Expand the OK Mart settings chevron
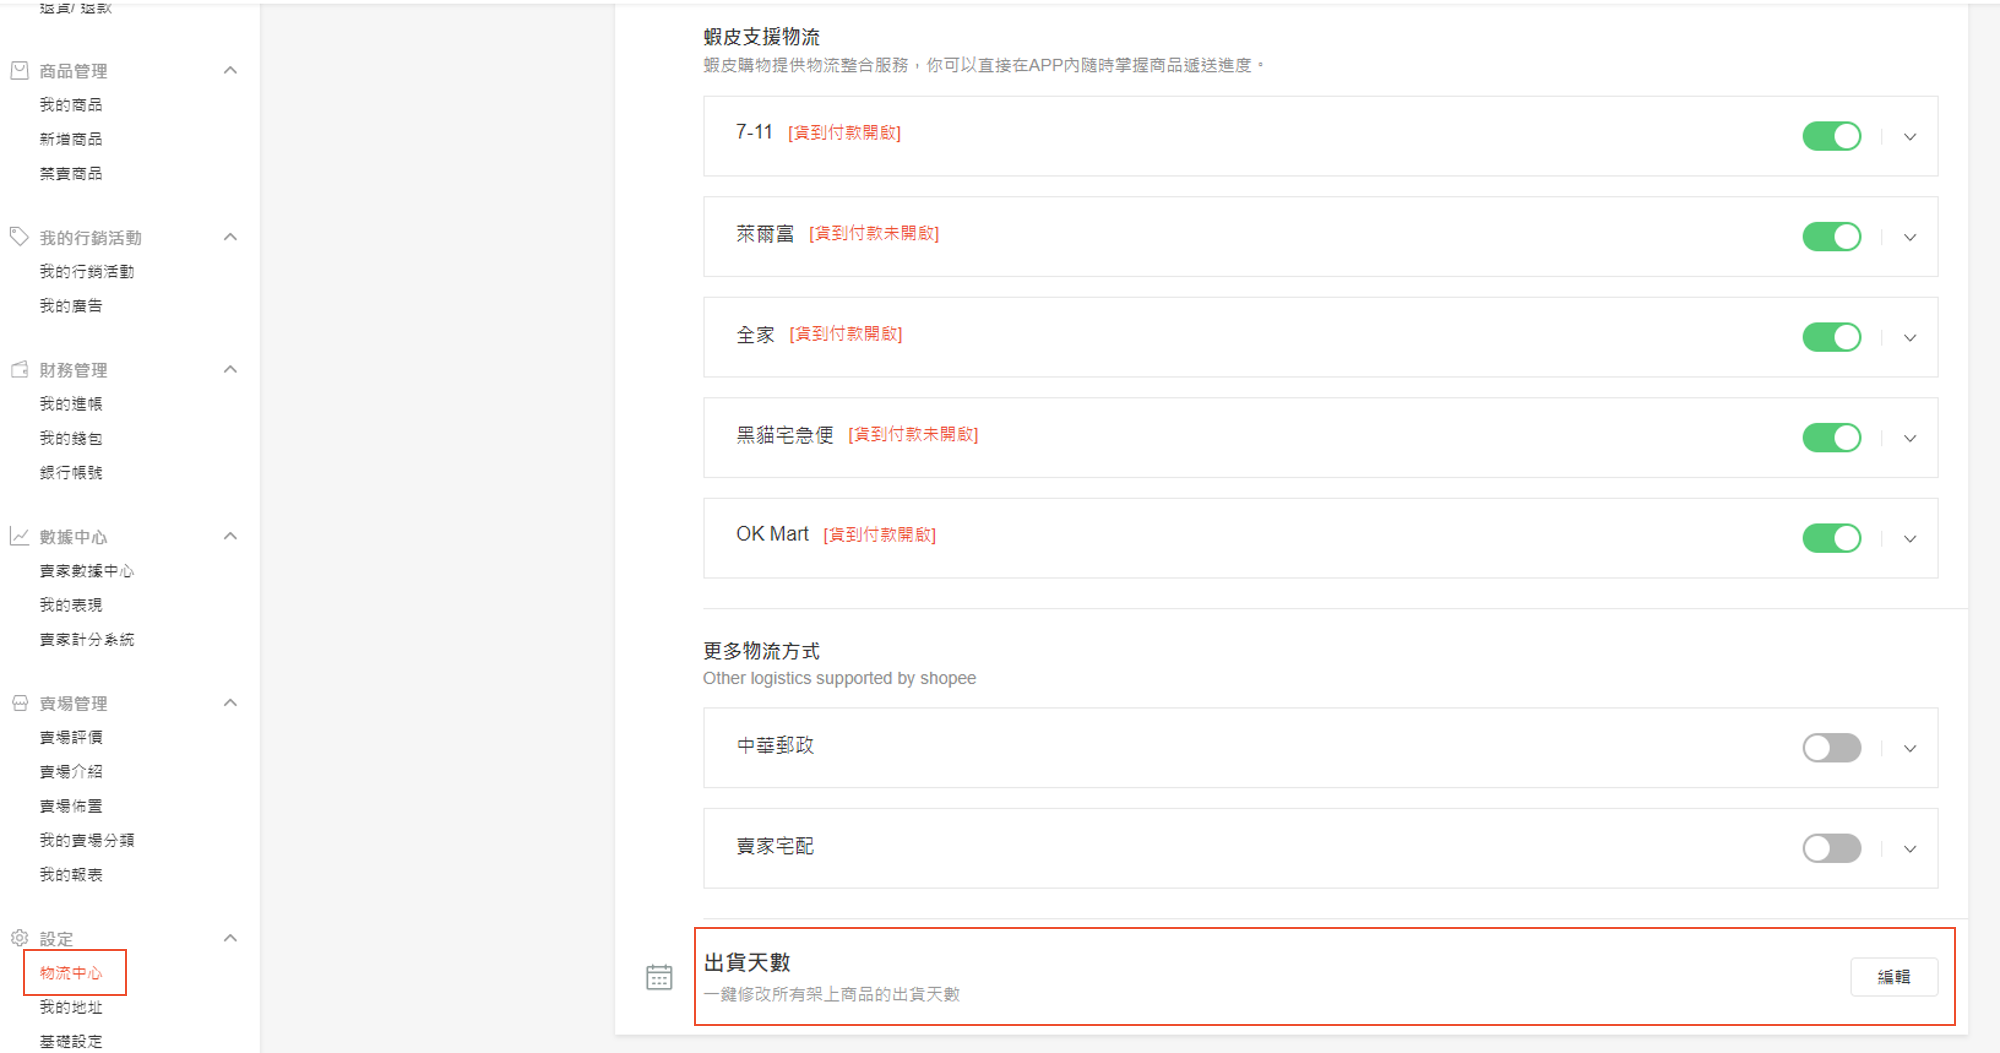This screenshot has width=2000, height=1053. tap(1910, 539)
